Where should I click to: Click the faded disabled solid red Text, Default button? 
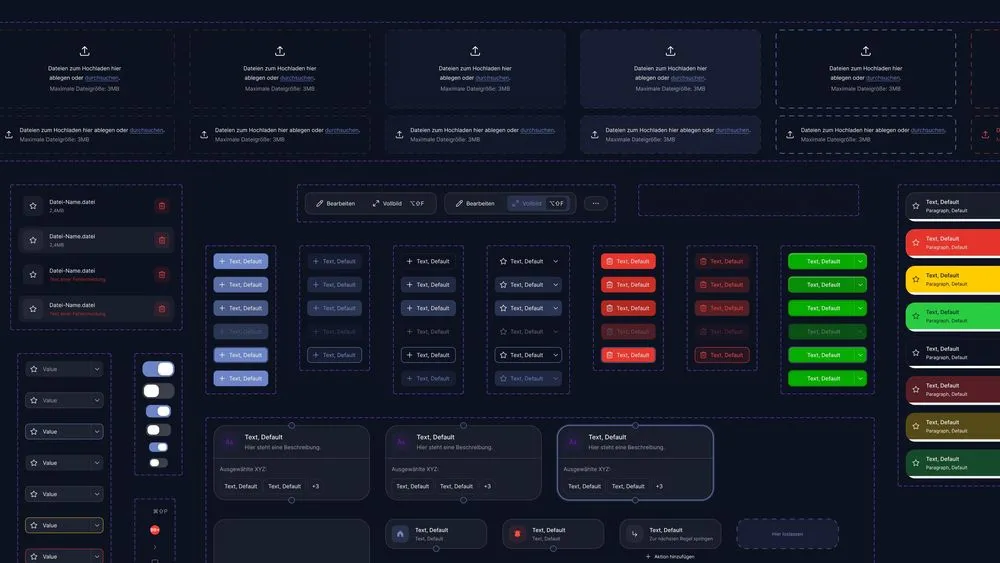tap(628, 332)
